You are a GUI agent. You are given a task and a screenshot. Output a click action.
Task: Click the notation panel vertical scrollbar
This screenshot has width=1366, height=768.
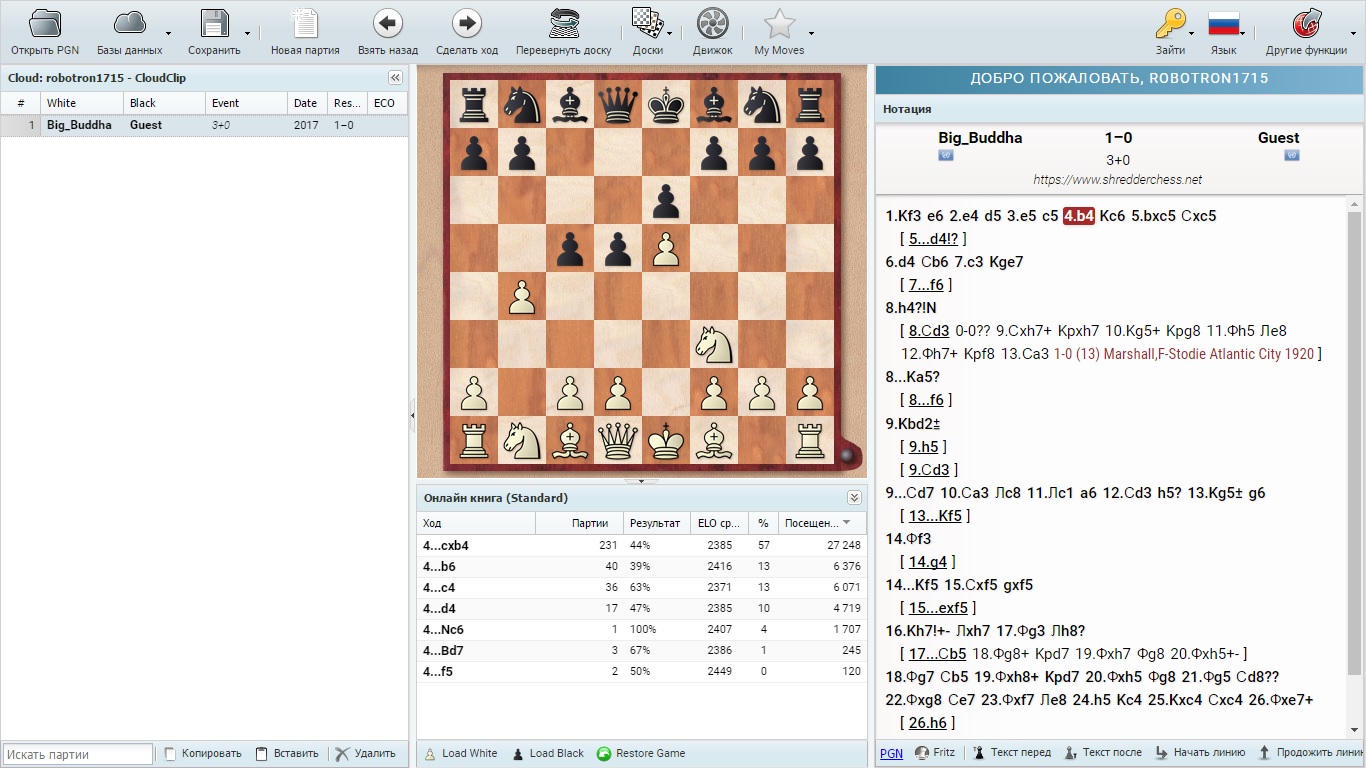click(x=1354, y=440)
